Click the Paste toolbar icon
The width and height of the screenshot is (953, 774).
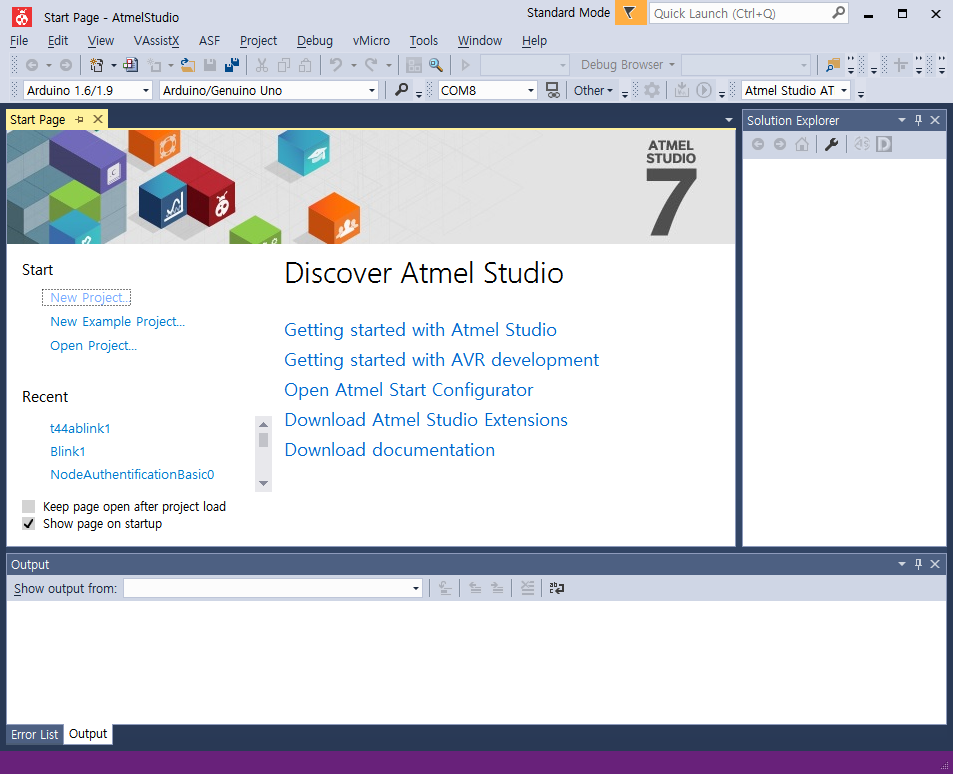tap(306, 65)
